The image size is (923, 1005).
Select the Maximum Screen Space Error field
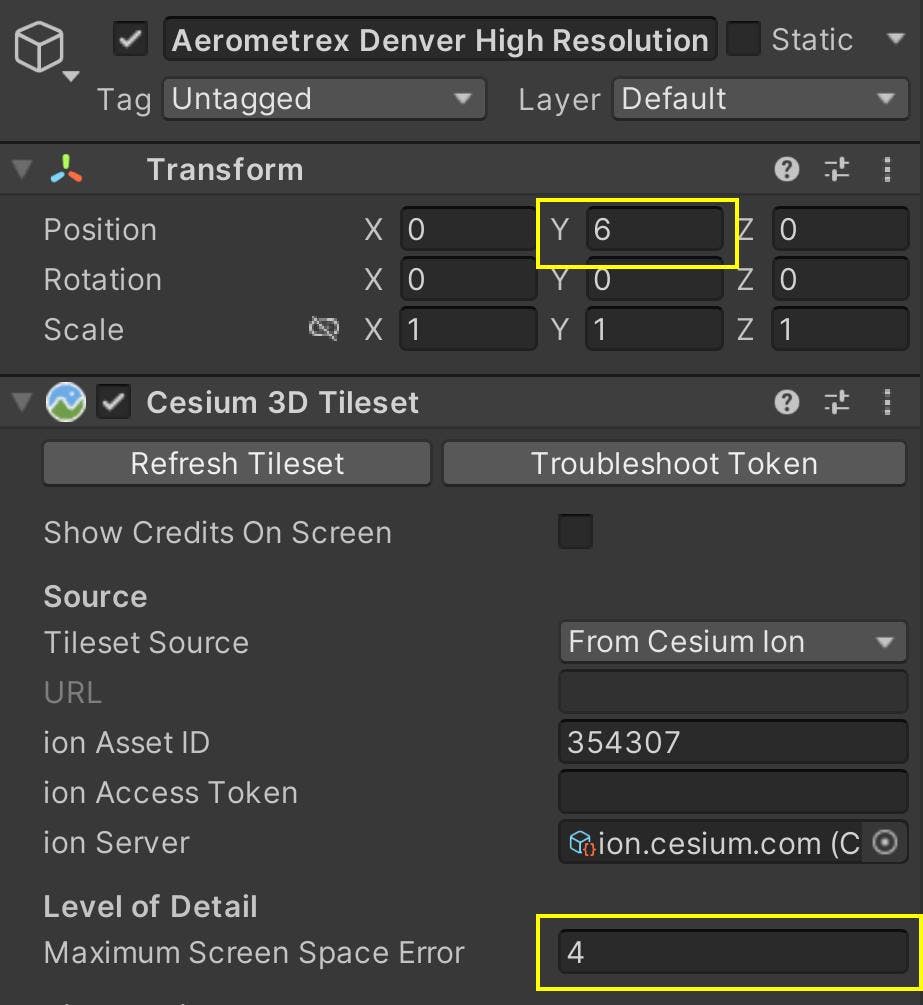732,952
